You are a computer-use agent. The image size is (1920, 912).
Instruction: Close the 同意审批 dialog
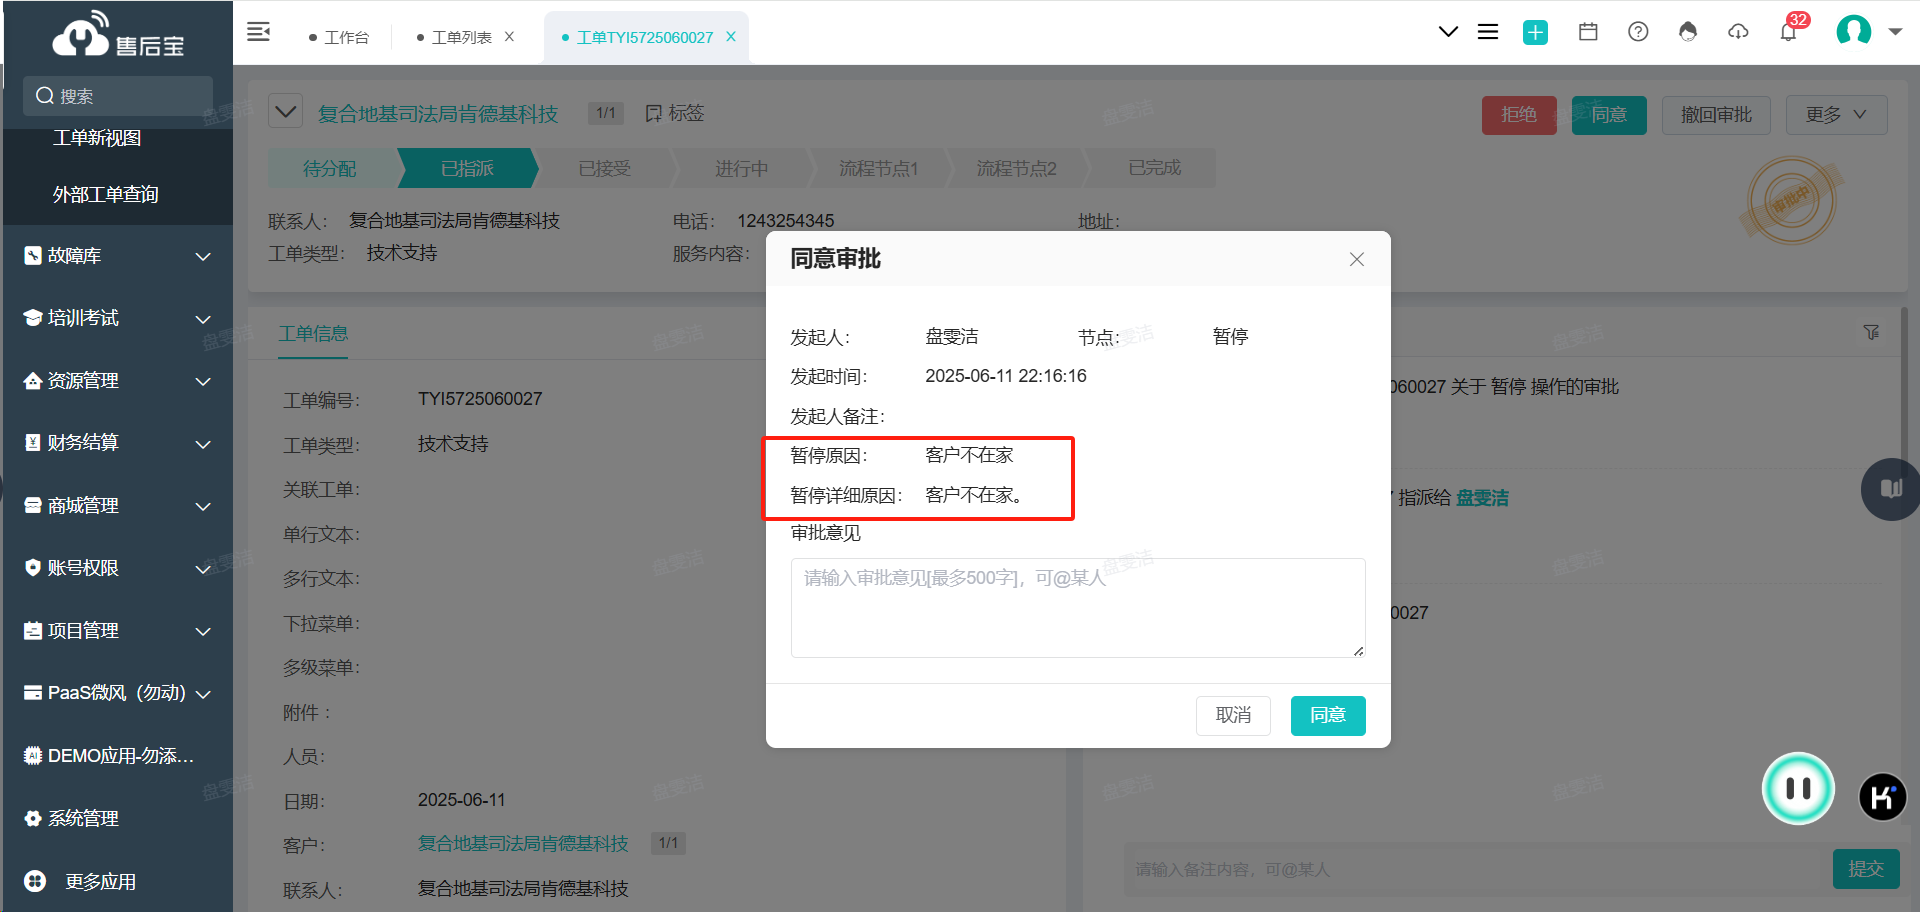pyautogui.click(x=1356, y=259)
